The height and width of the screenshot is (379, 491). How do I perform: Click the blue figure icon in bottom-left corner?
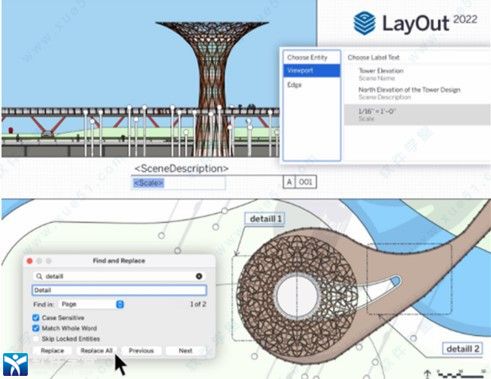(15, 364)
